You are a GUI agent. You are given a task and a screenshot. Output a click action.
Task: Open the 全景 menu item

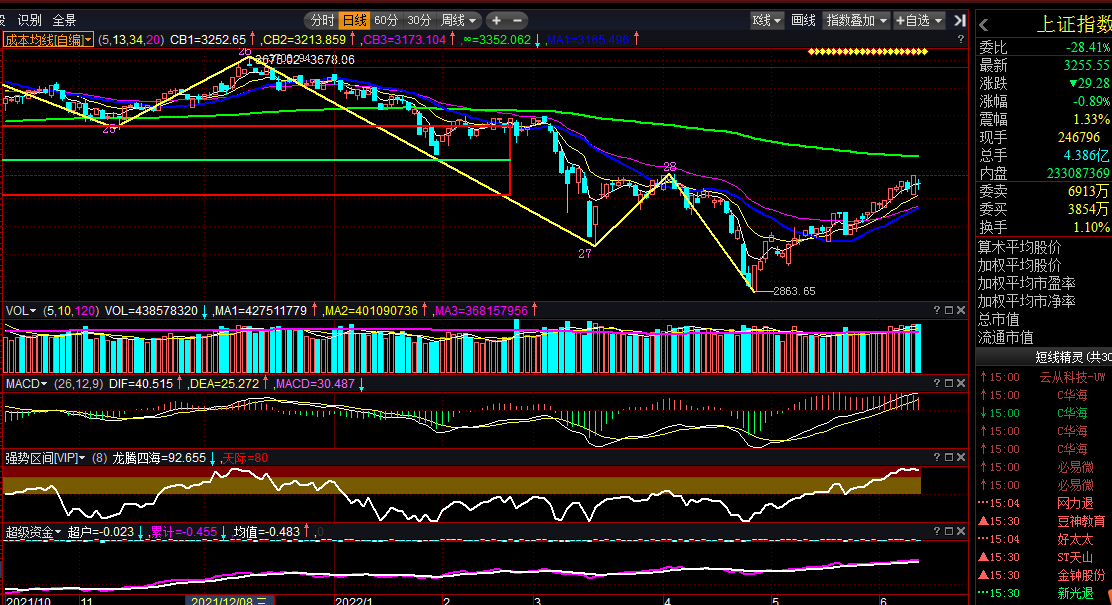(64, 21)
